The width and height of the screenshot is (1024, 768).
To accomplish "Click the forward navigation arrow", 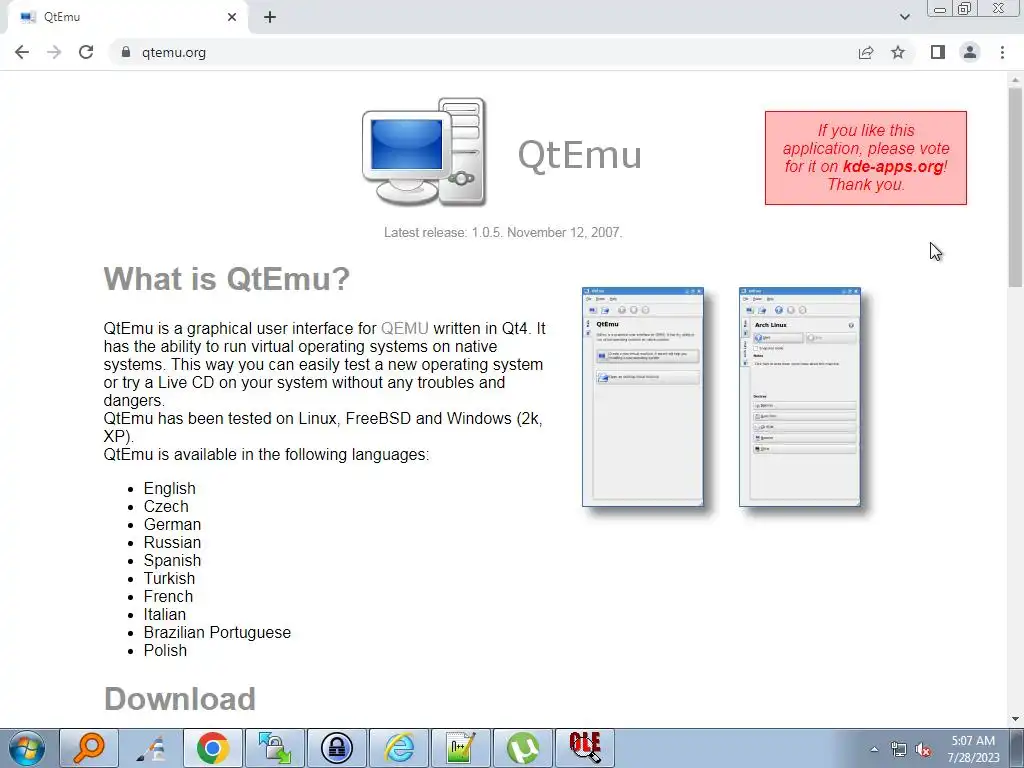I will pos(54,52).
